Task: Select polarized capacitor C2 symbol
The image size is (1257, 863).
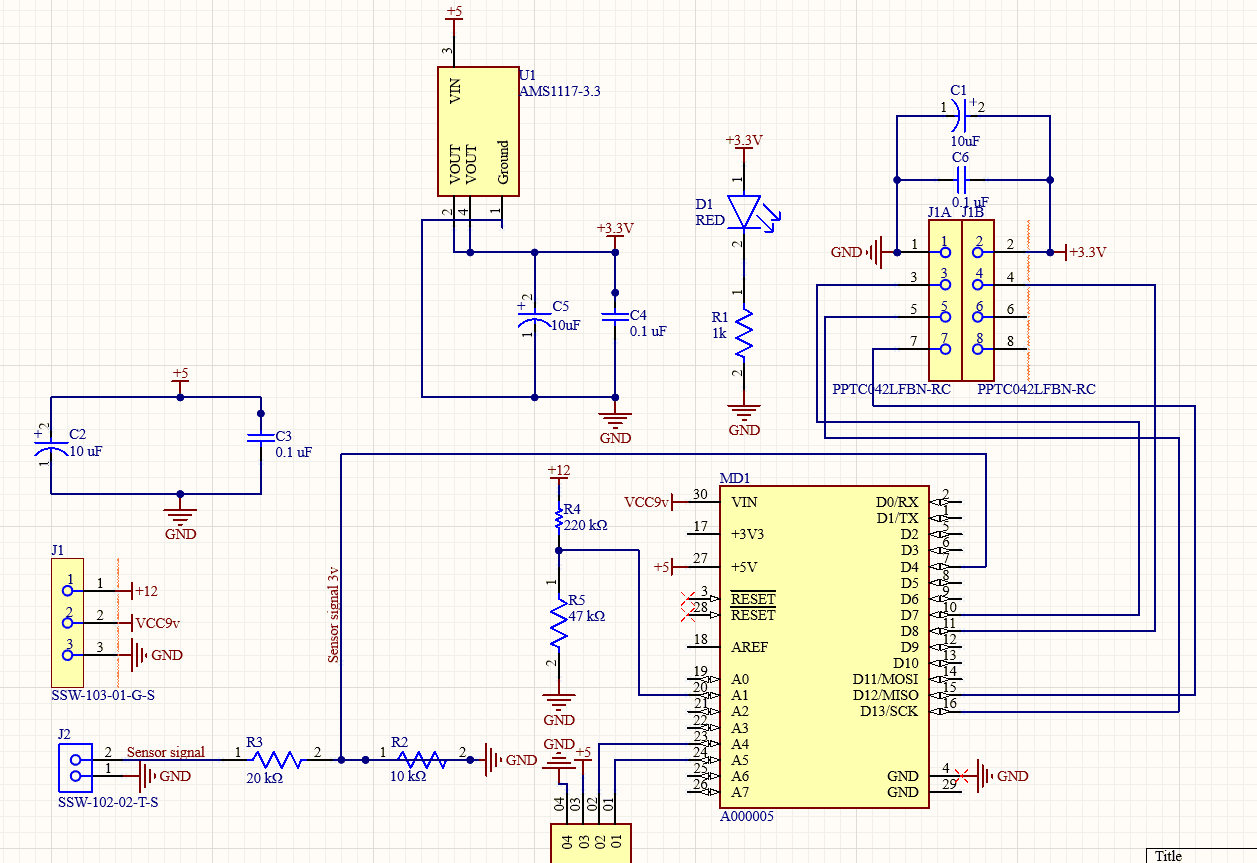Action: [x=51, y=445]
